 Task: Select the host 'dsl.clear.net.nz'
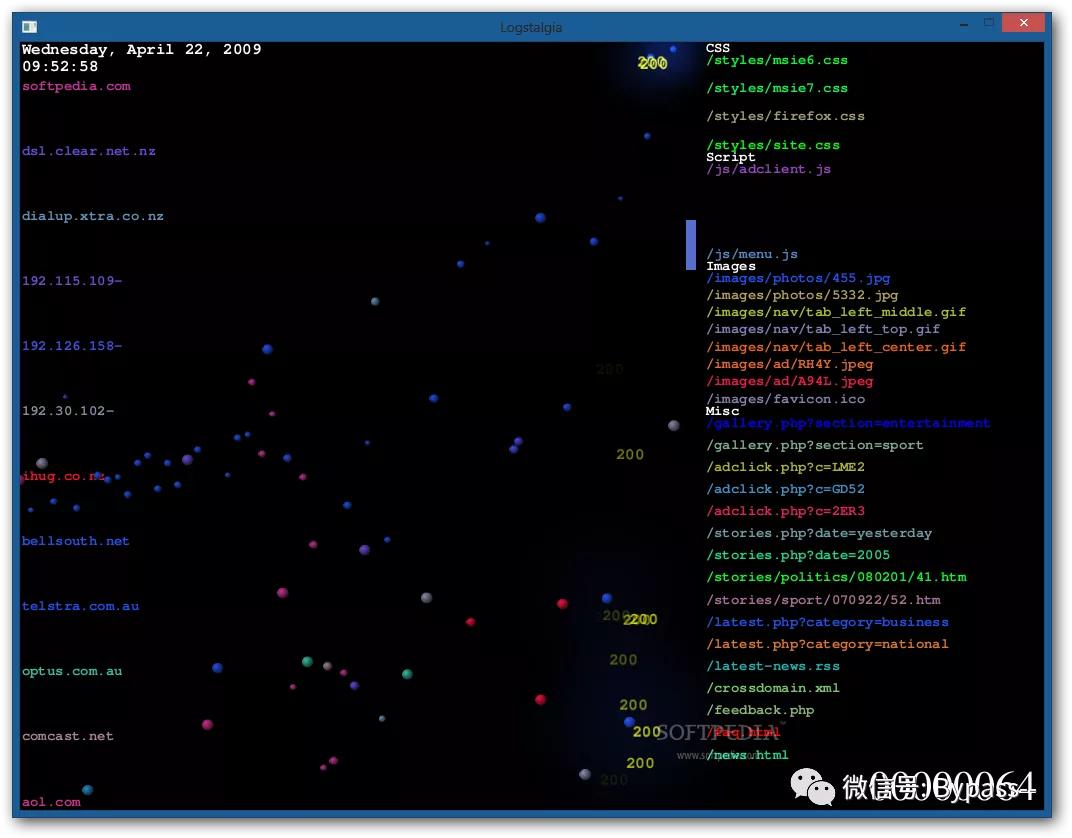click(89, 151)
